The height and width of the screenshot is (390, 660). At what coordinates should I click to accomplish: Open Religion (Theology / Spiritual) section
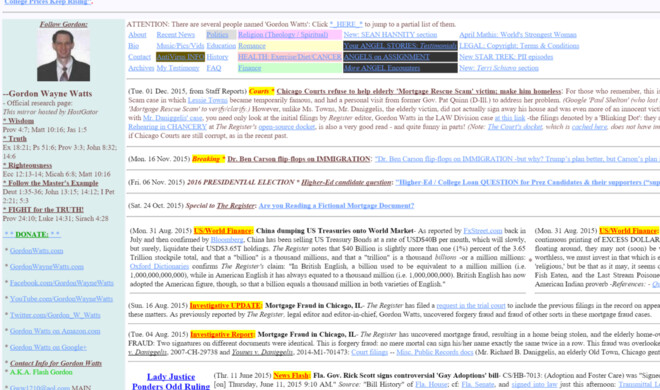[x=283, y=35]
